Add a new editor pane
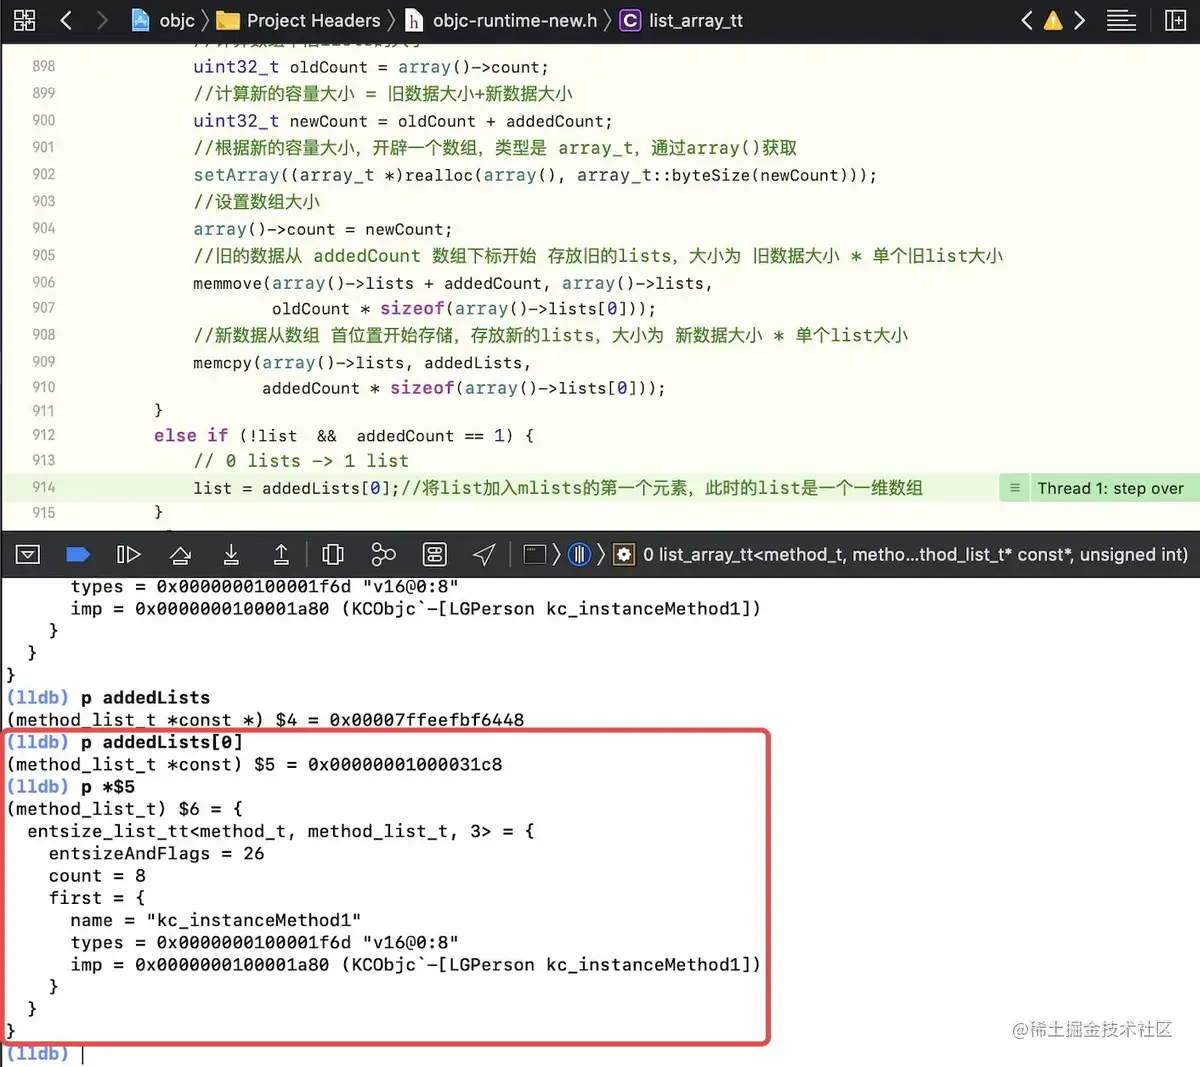 (1176, 20)
